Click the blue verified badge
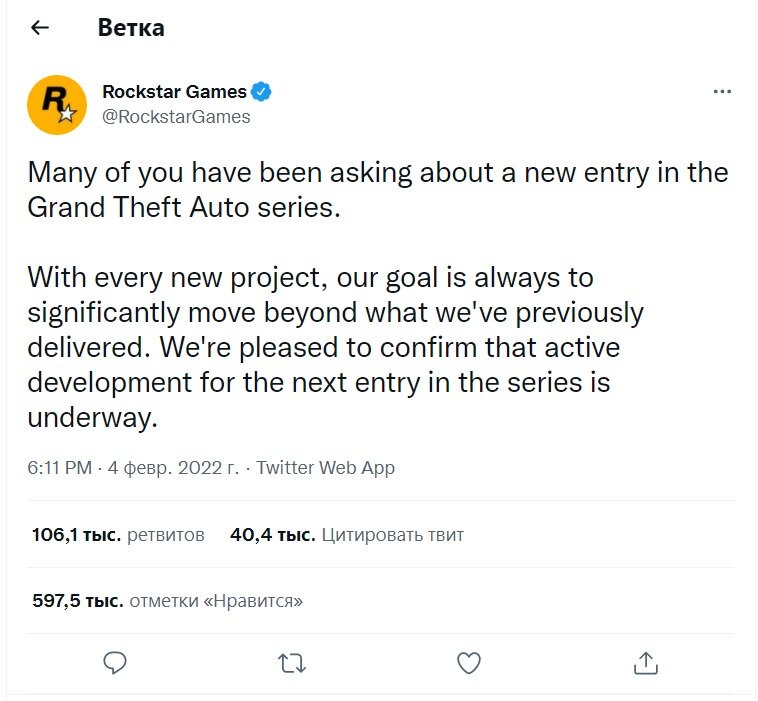This screenshot has height=701, width=758. pyautogui.click(x=262, y=92)
